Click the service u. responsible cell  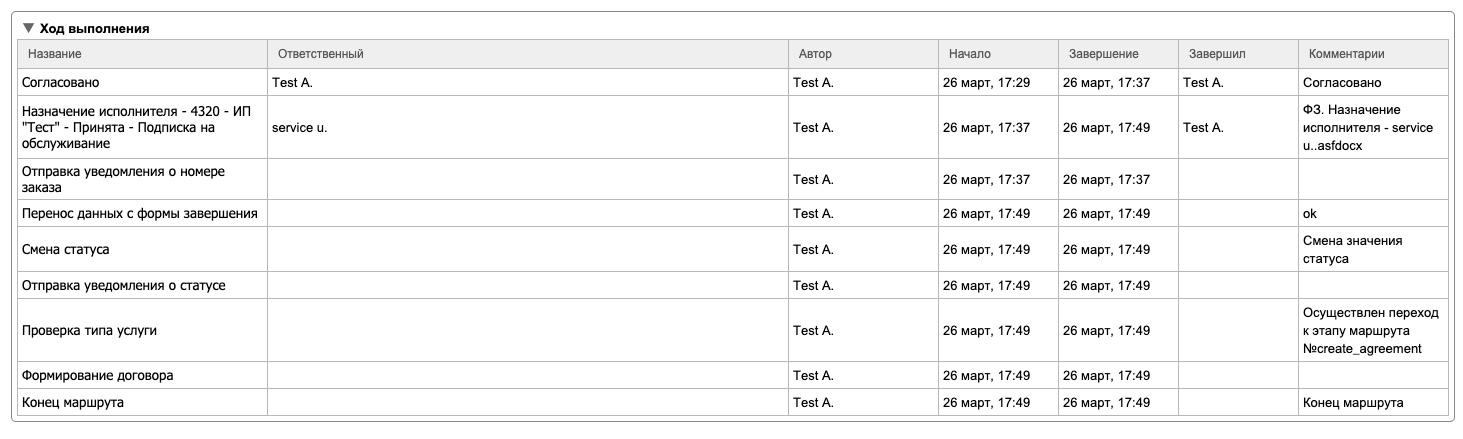click(x=300, y=127)
